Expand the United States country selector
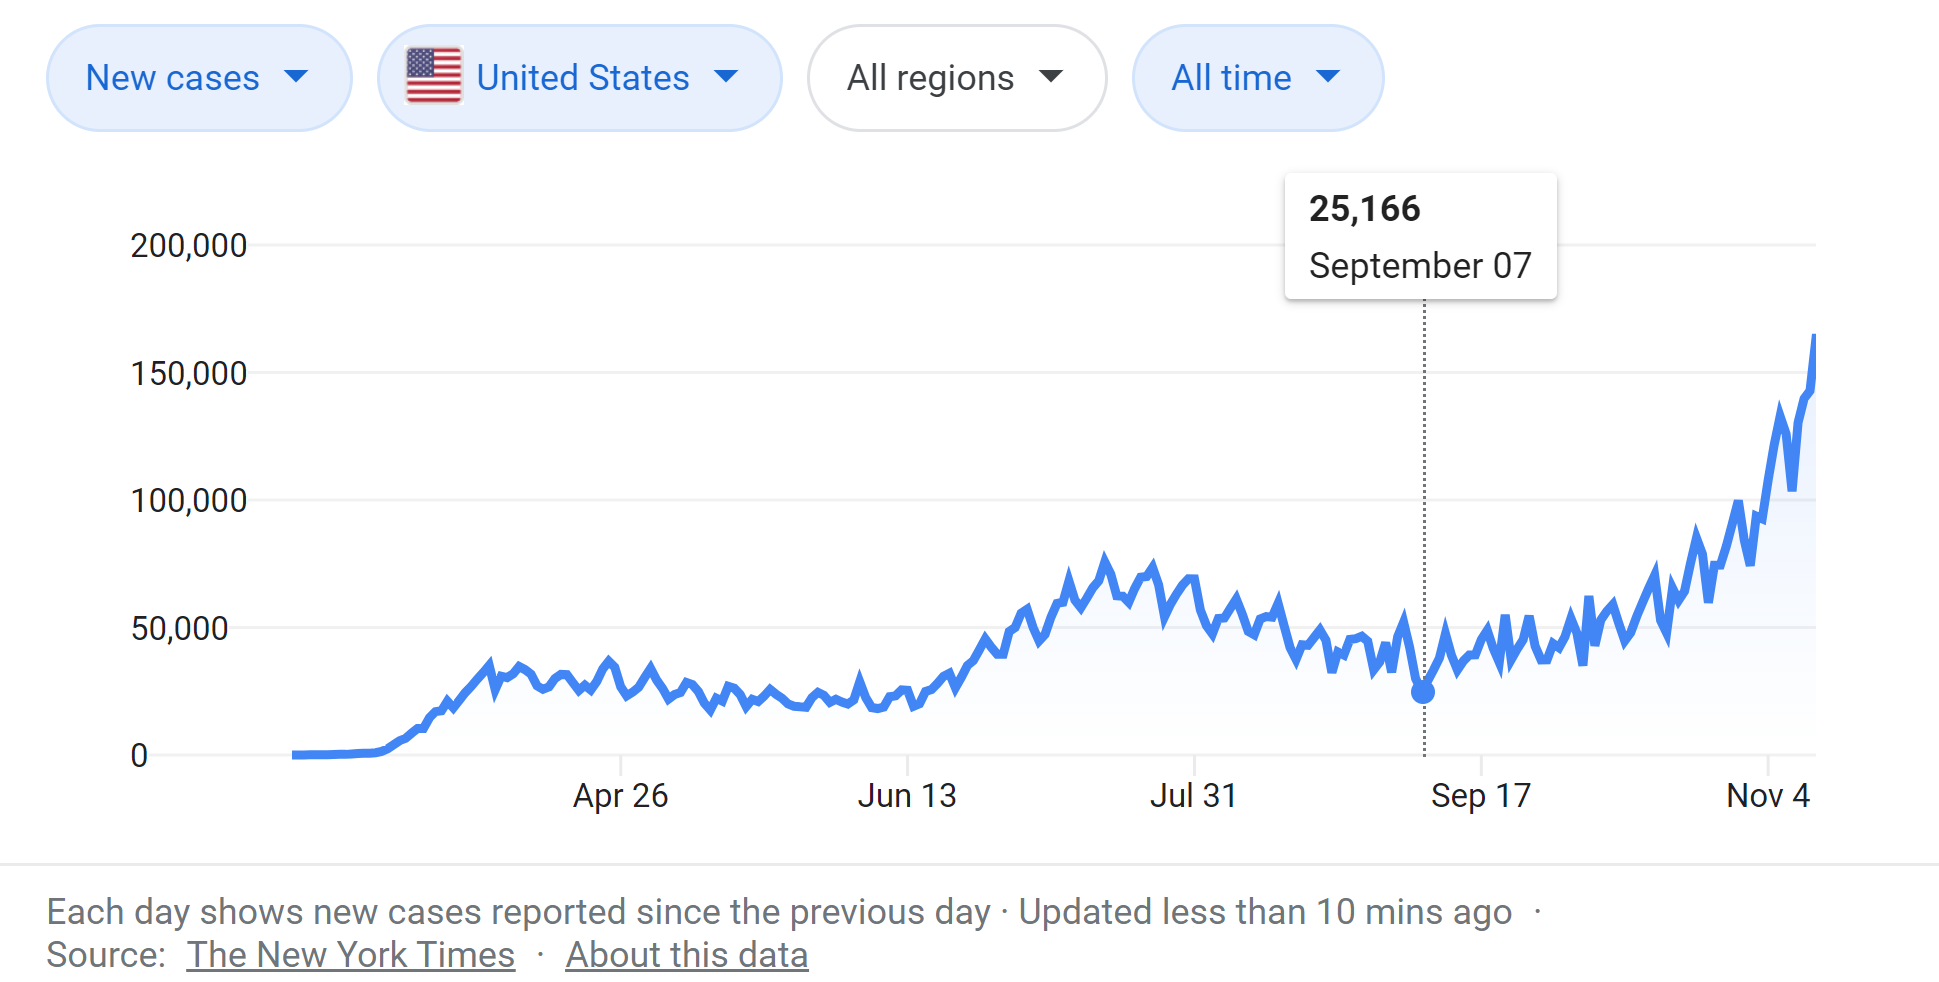 coord(579,78)
